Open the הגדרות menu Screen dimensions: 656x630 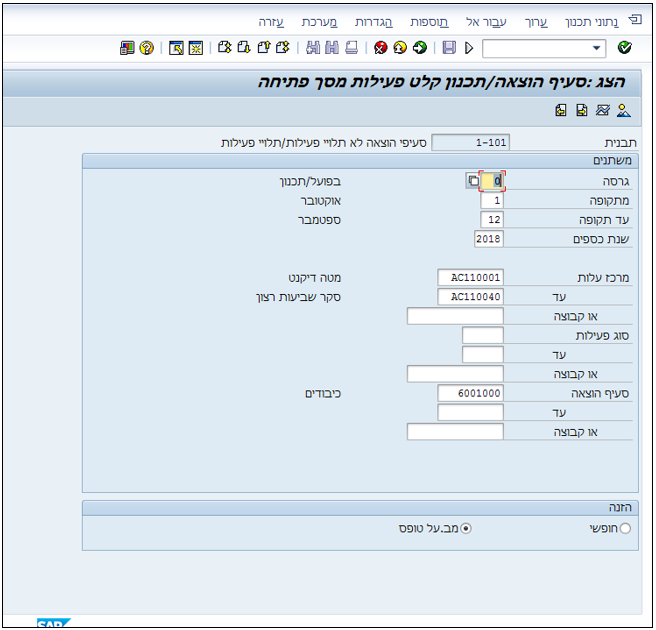[x=373, y=21]
